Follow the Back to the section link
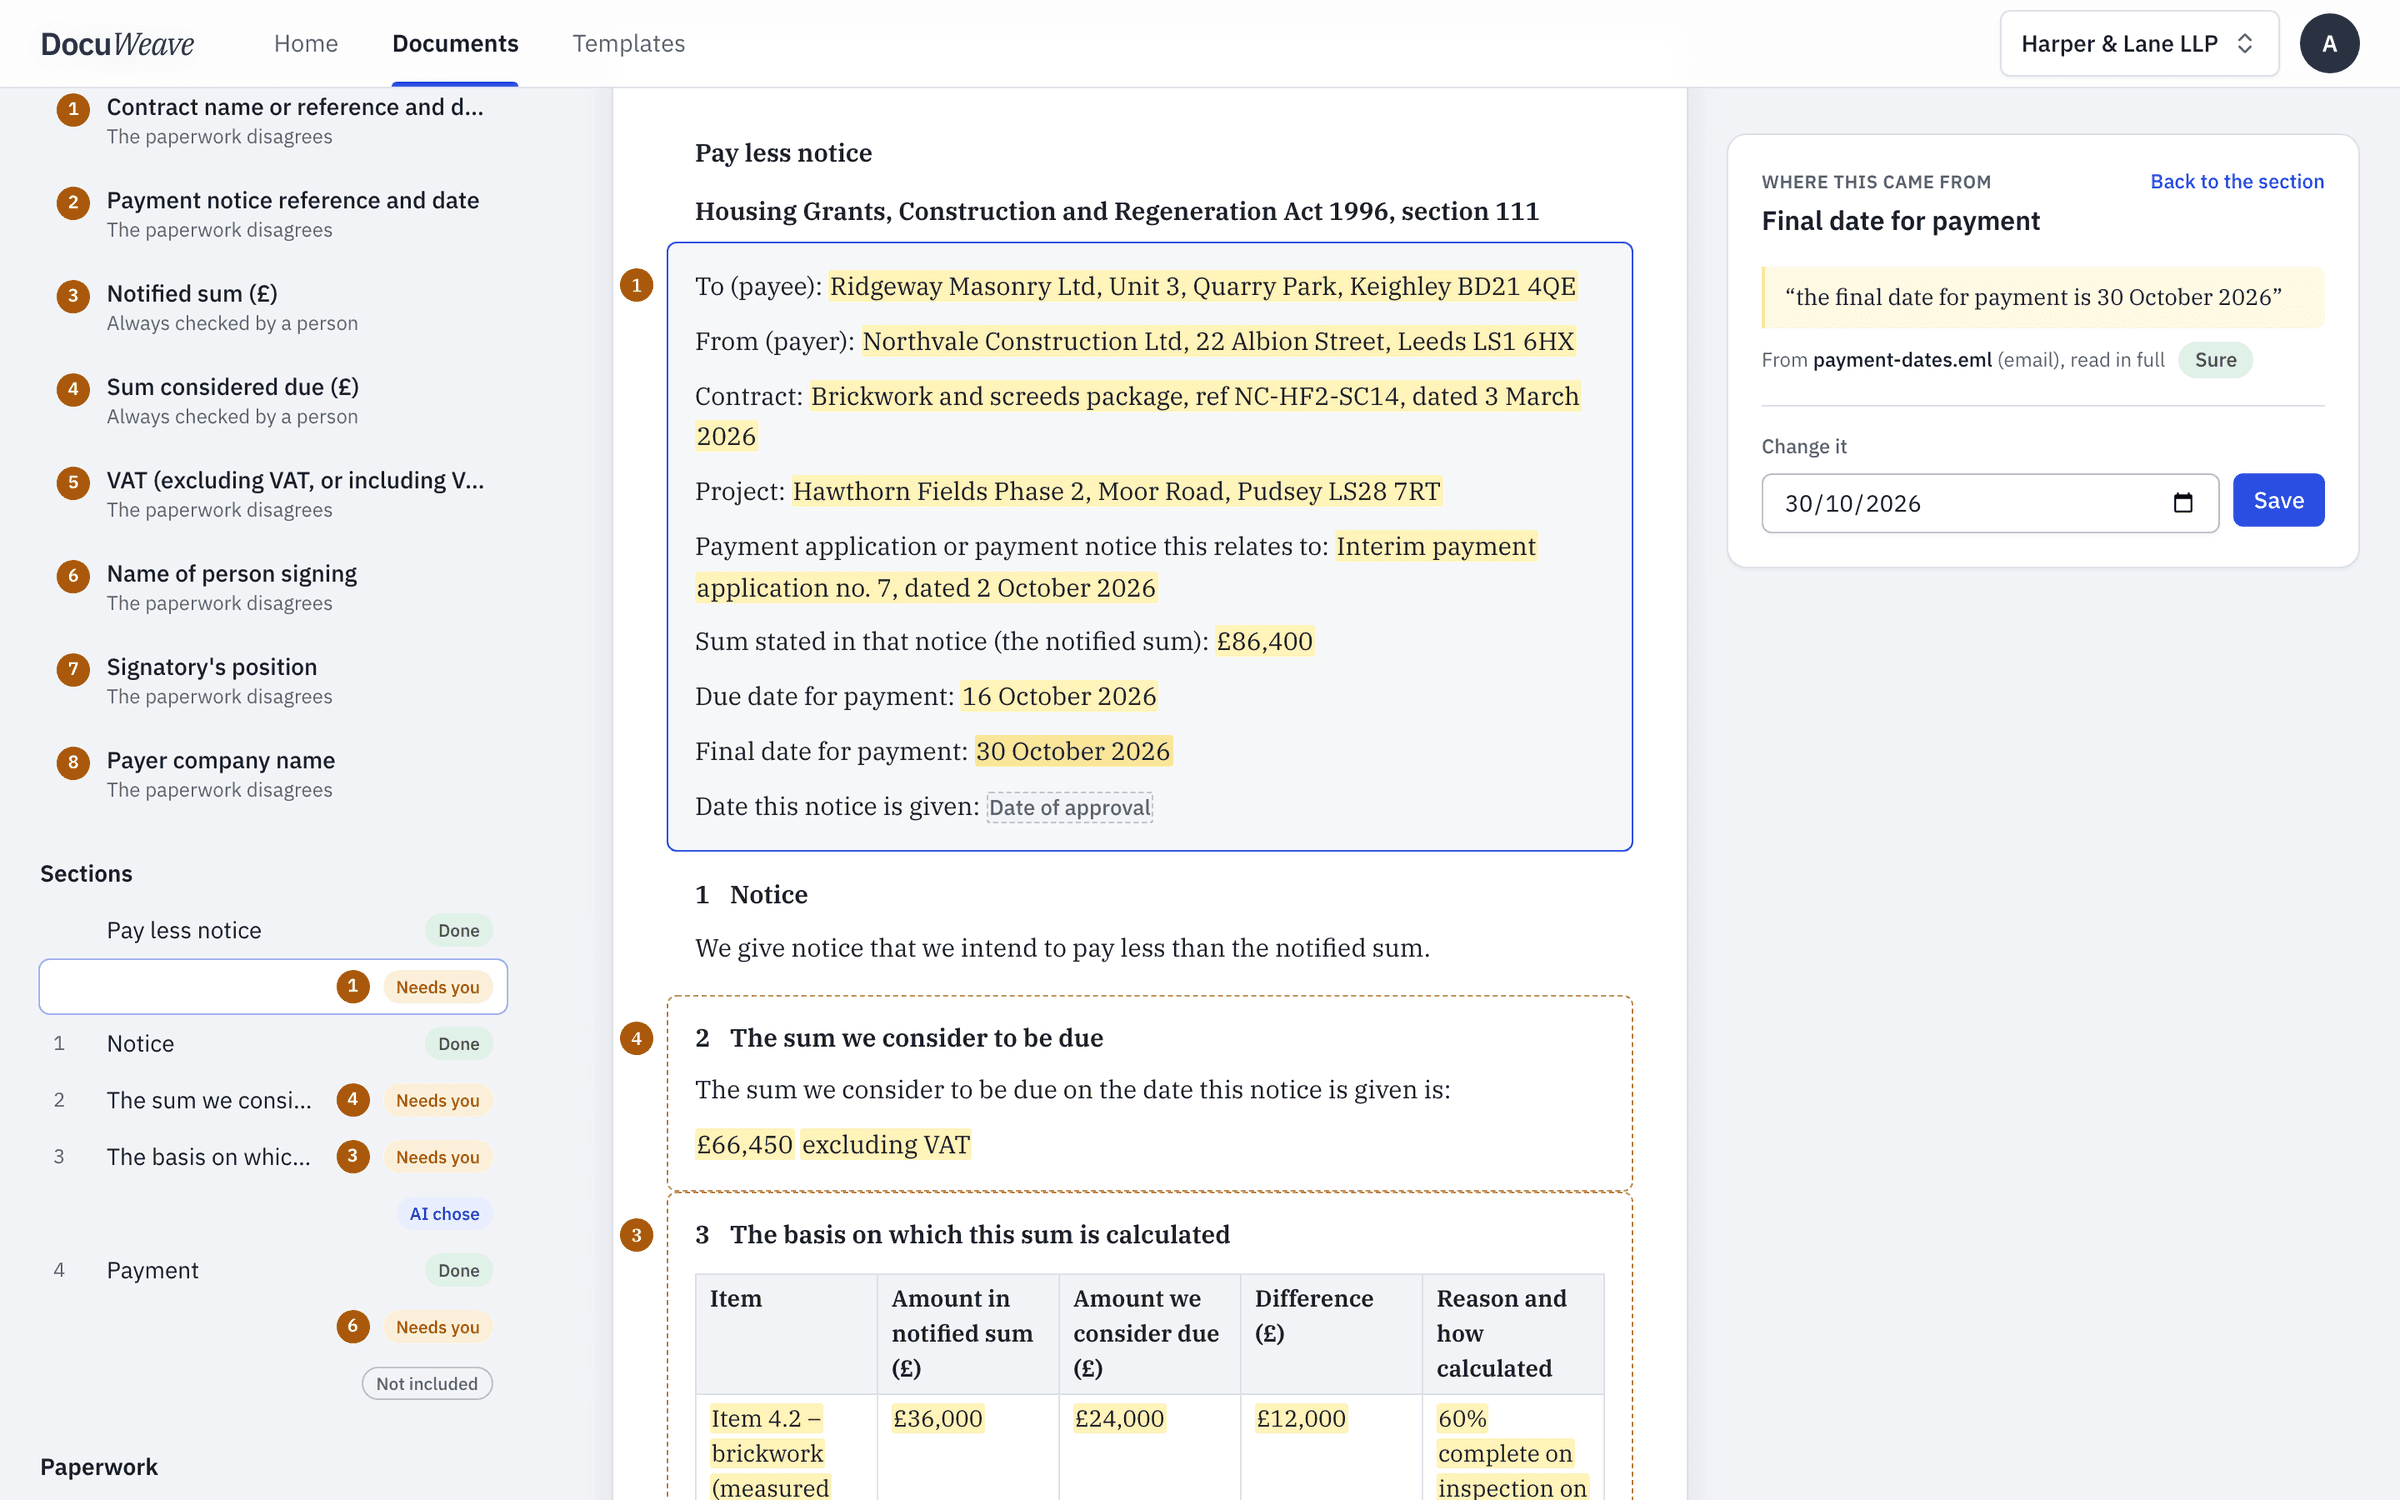The image size is (2400, 1500). click(x=2237, y=182)
